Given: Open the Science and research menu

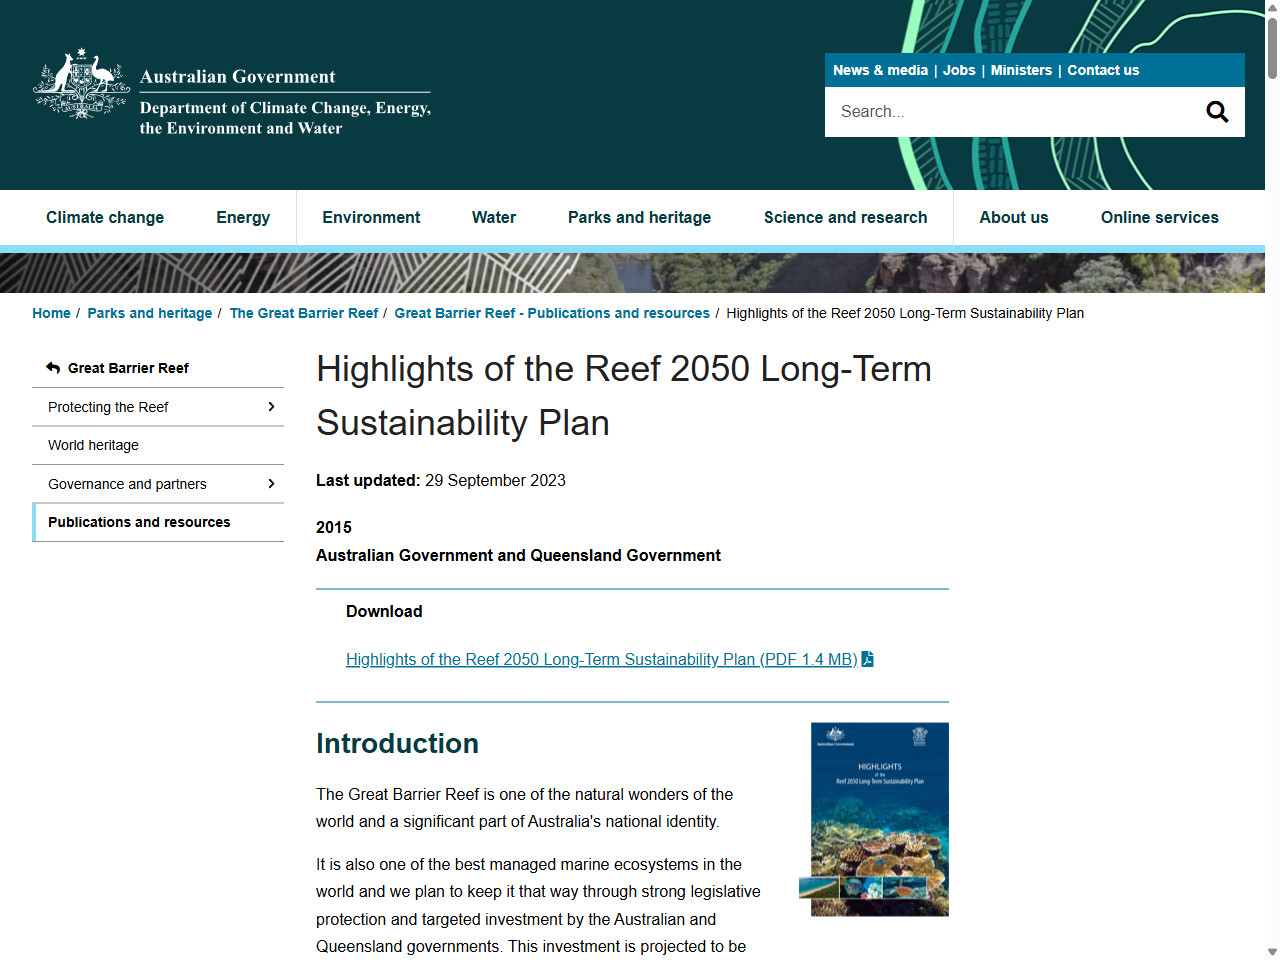Looking at the screenshot, I should point(845,217).
